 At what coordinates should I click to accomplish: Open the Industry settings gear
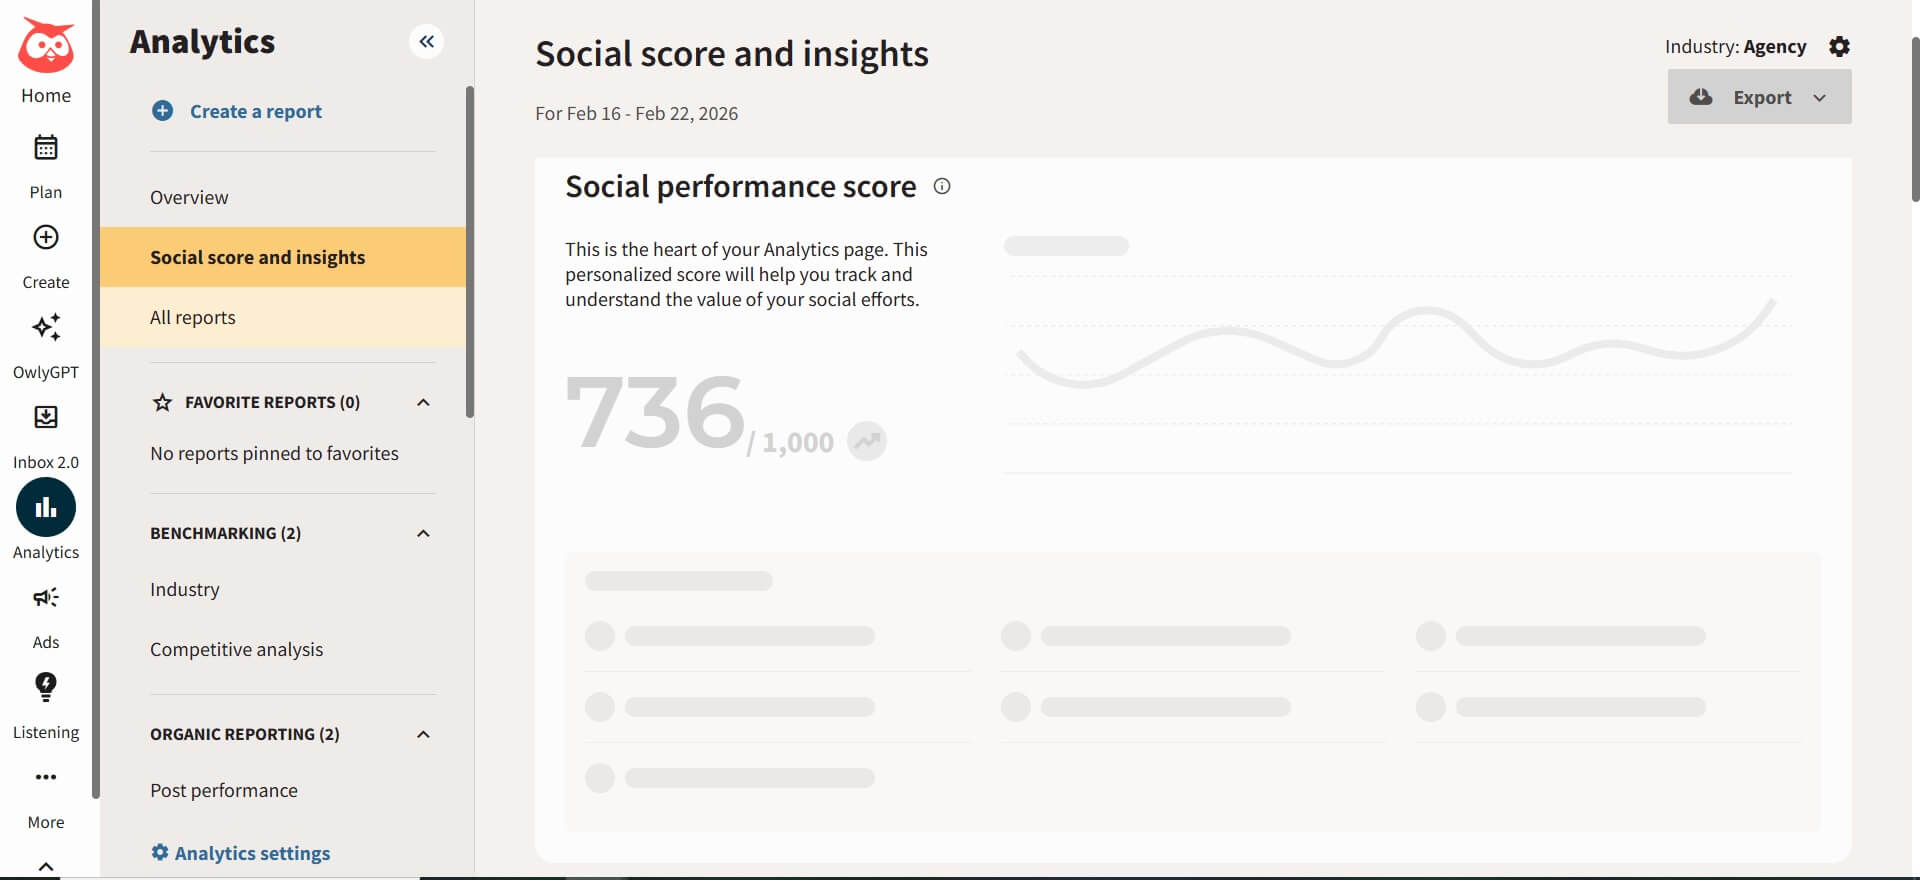pos(1840,46)
